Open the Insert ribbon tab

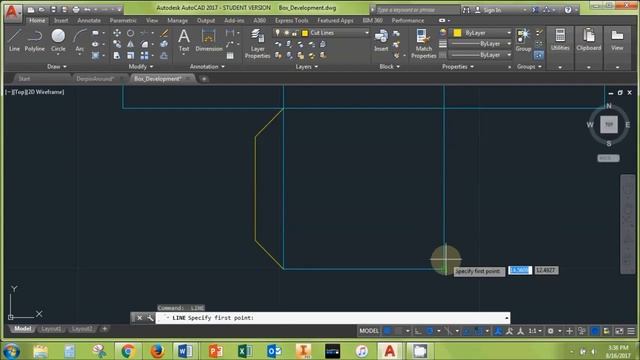click(x=61, y=20)
